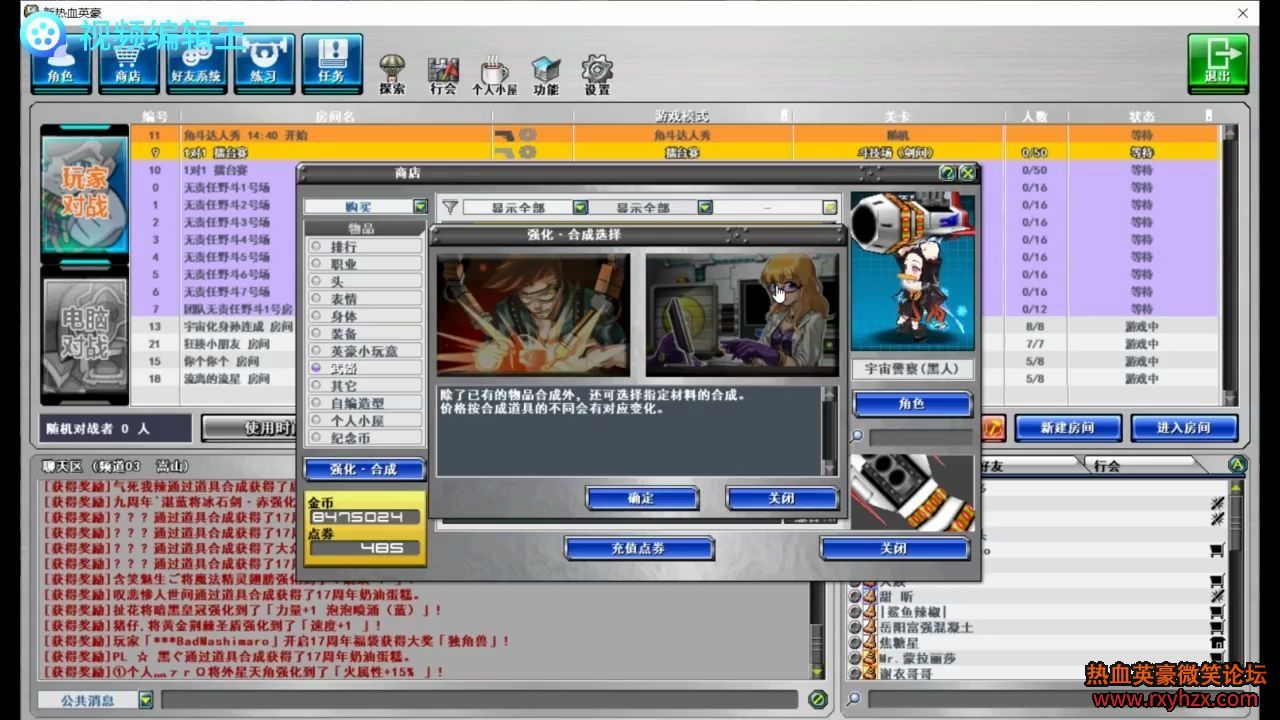Click the 练习 practice icon
The height and width of the screenshot is (720, 1280).
pos(264,63)
